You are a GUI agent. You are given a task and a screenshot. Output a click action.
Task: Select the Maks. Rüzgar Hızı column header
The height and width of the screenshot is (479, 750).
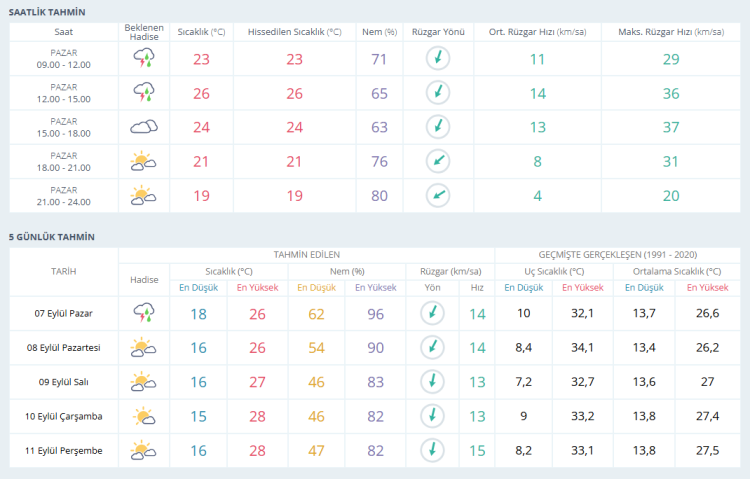[x=670, y=32]
